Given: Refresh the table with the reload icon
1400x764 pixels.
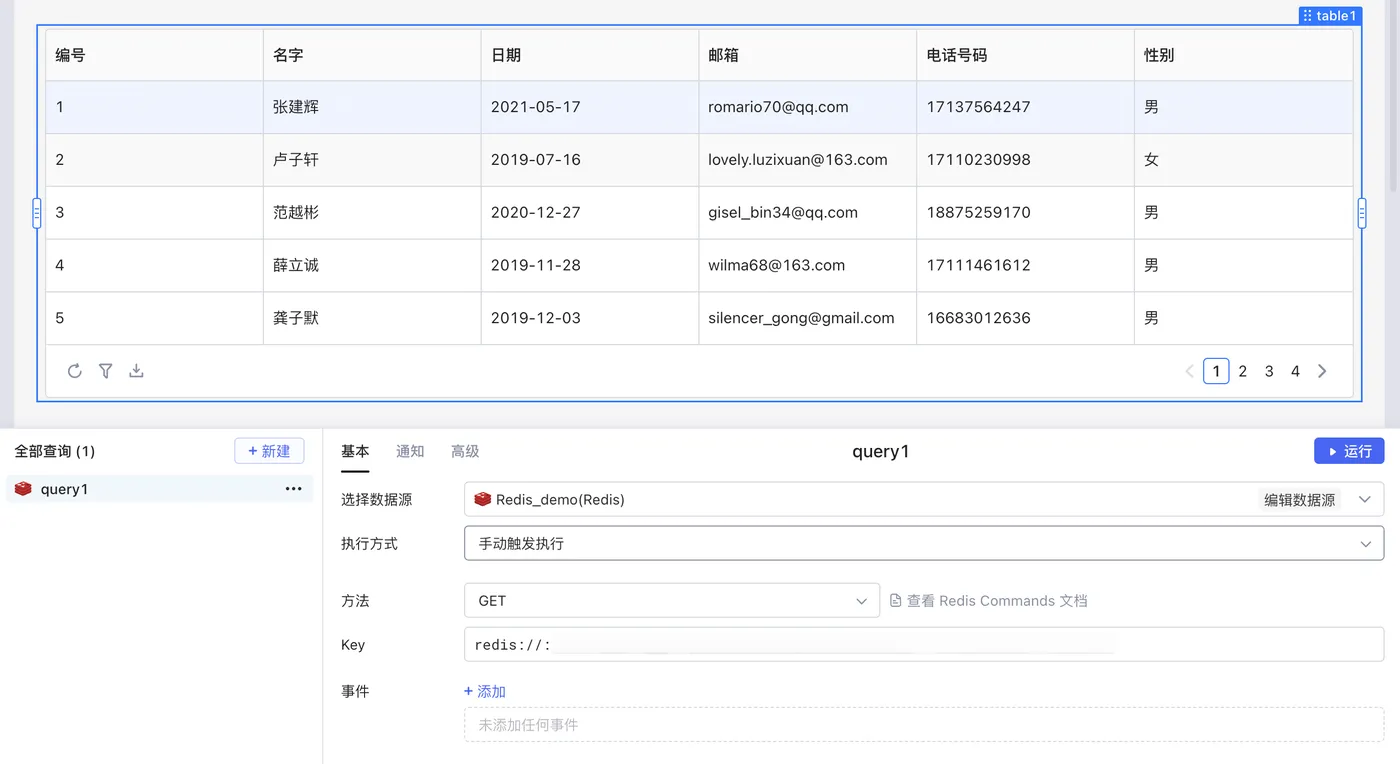Looking at the screenshot, I should tap(74, 371).
